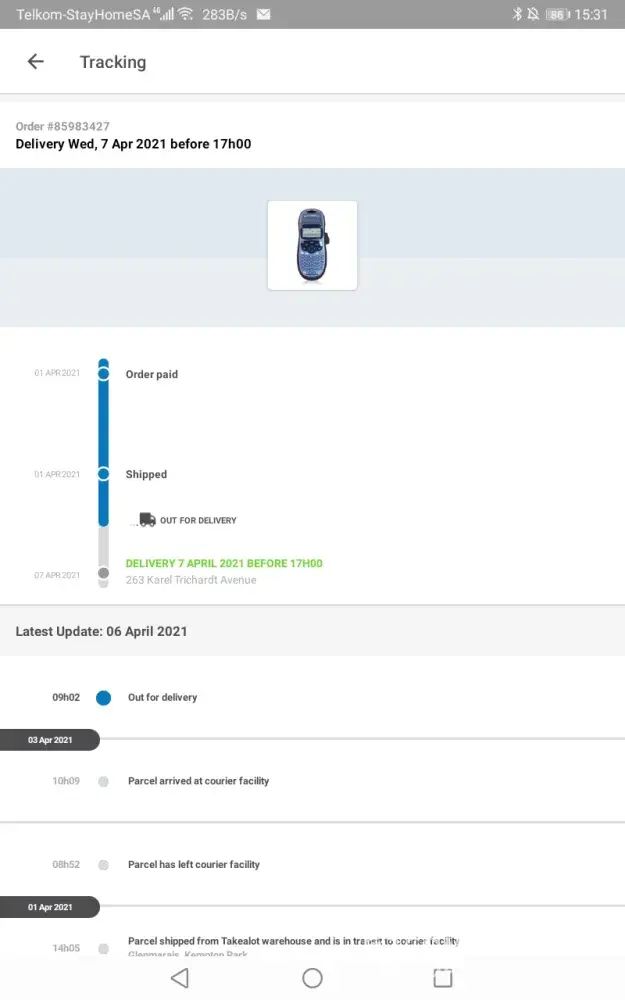
Task: Tap the delivery truck icon
Action: (x=146, y=520)
